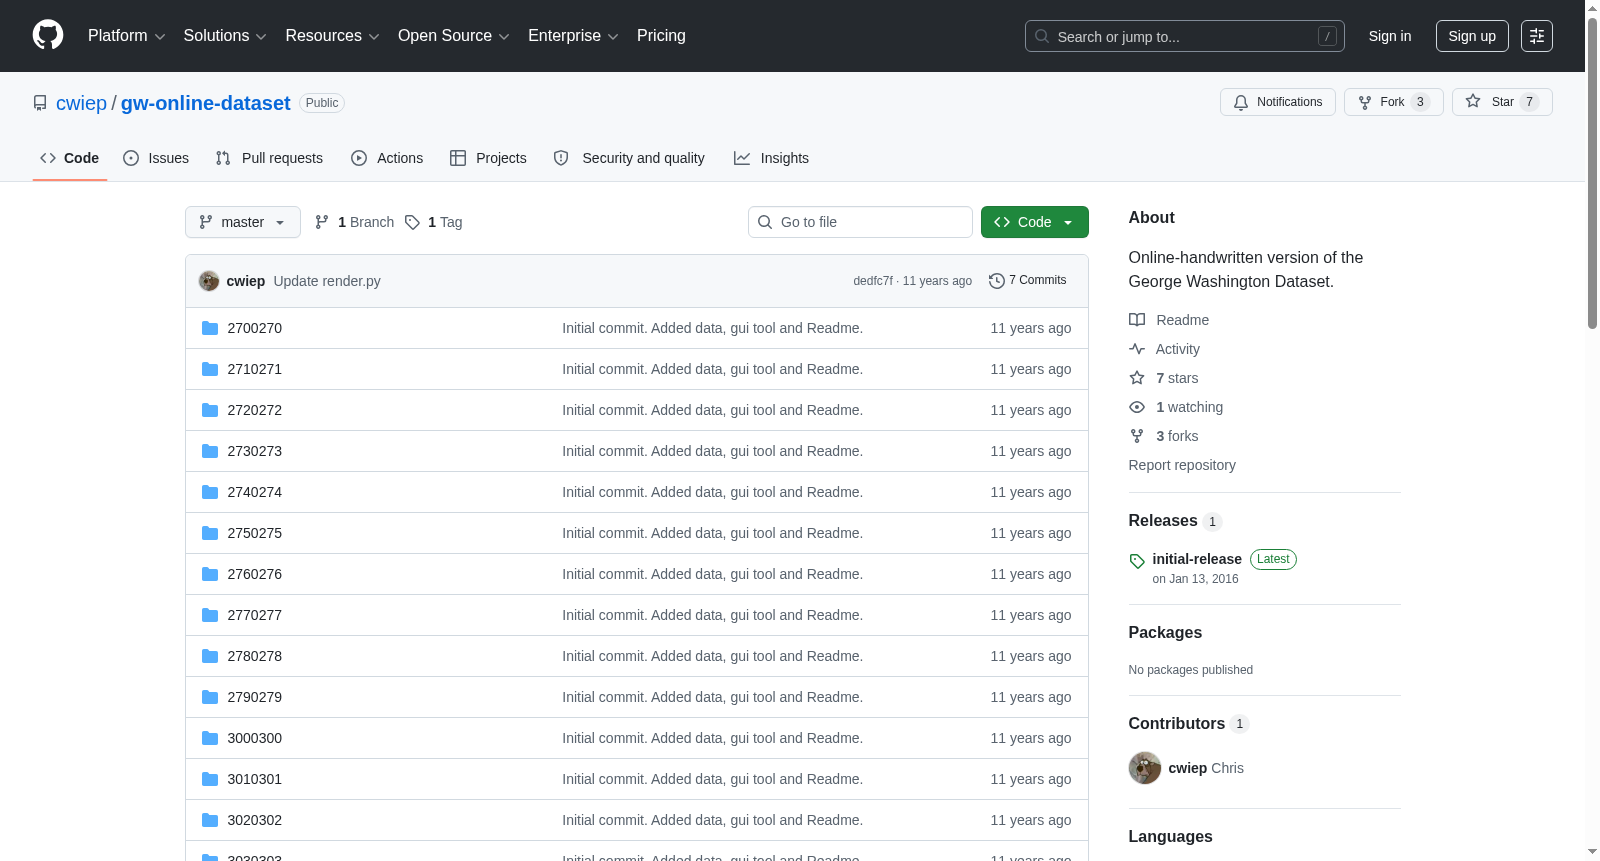Open the green Code clone dropdown
The width and height of the screenshot is (1600, 861).
[x=1035, y=222]
